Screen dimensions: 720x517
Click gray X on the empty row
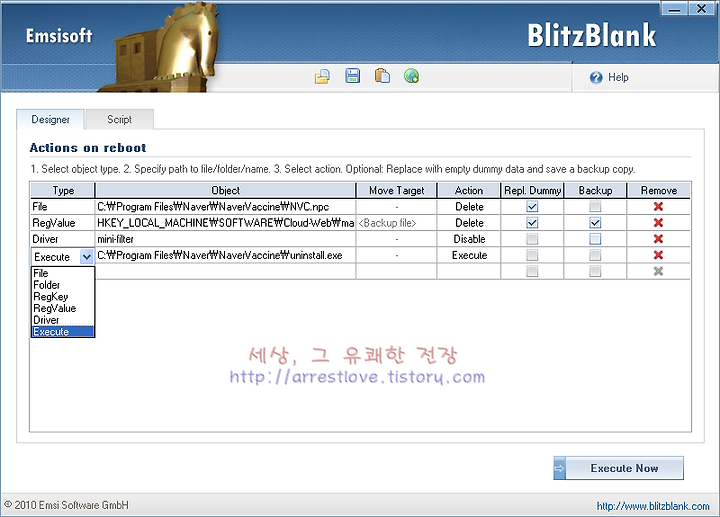point(658,271)
